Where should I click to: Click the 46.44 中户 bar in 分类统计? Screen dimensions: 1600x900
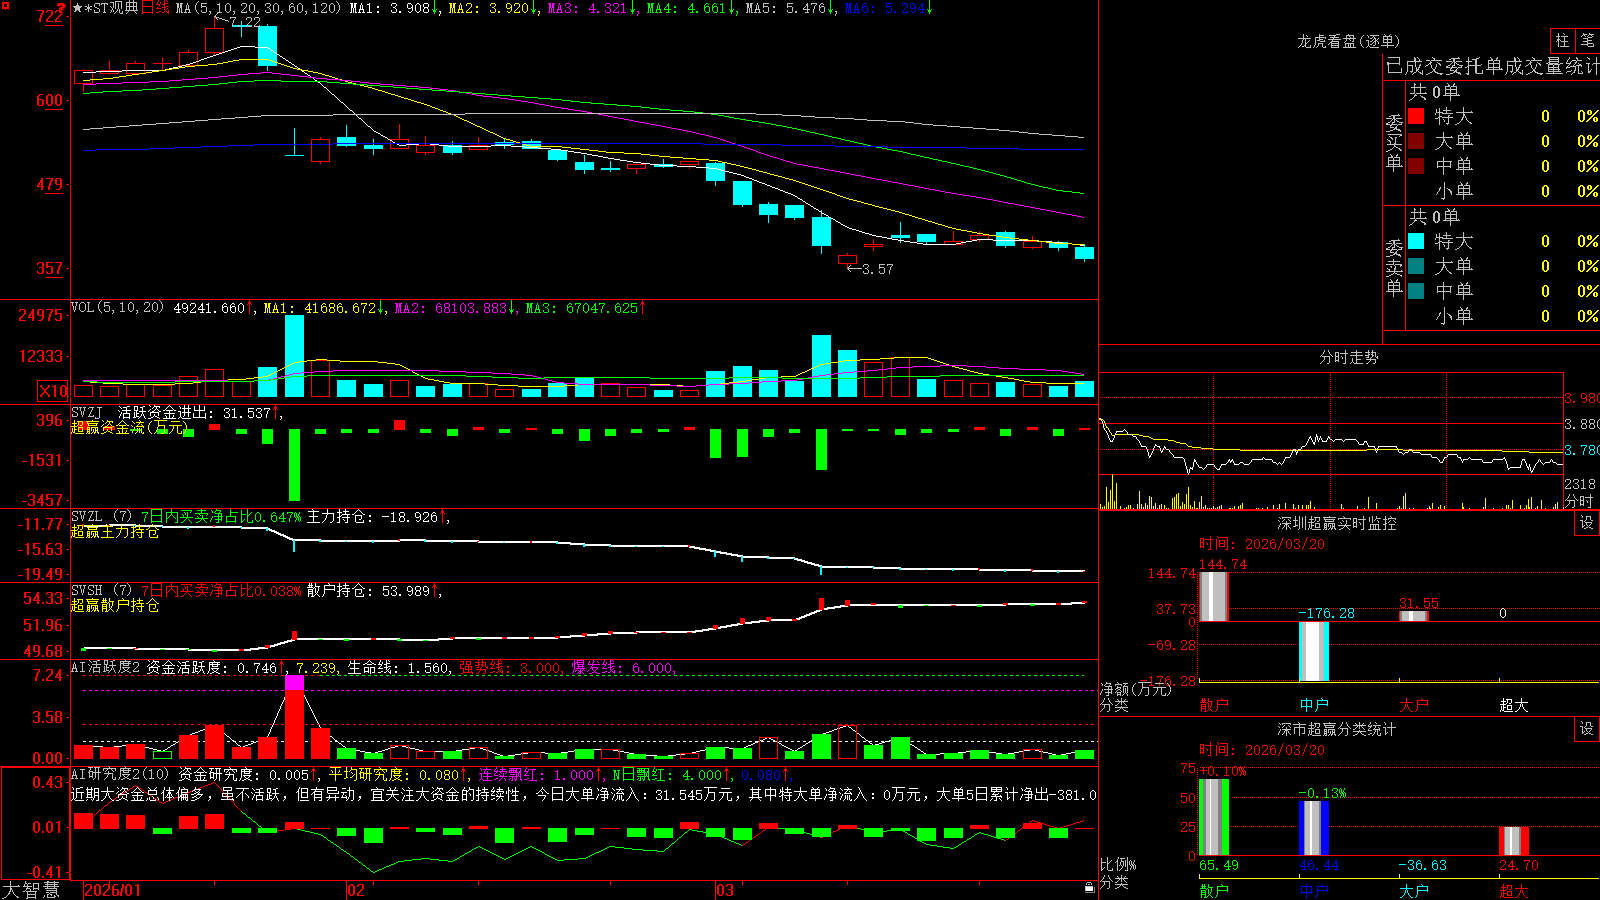point(1313,828)
